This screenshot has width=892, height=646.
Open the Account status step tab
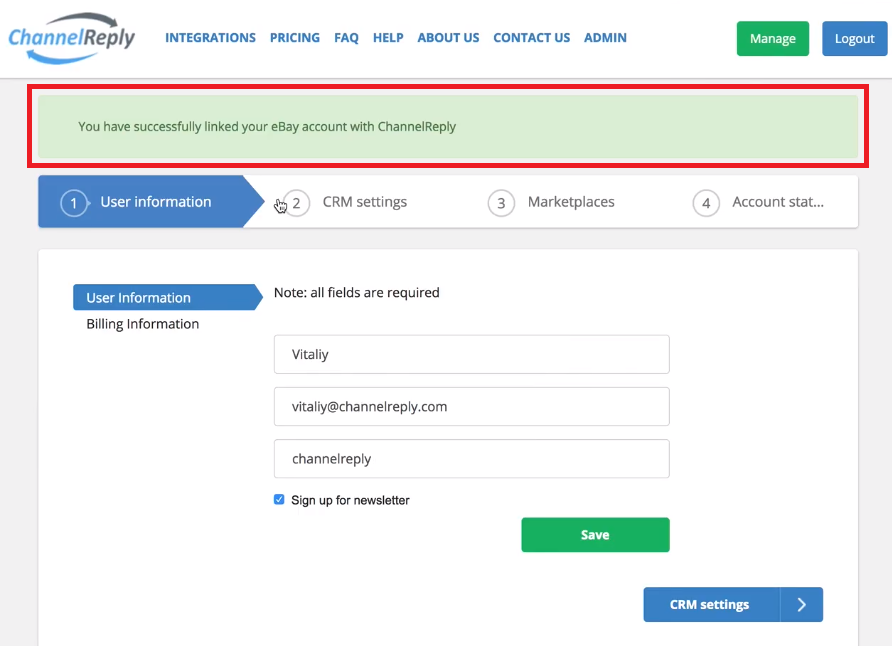[x=778, y=202]
